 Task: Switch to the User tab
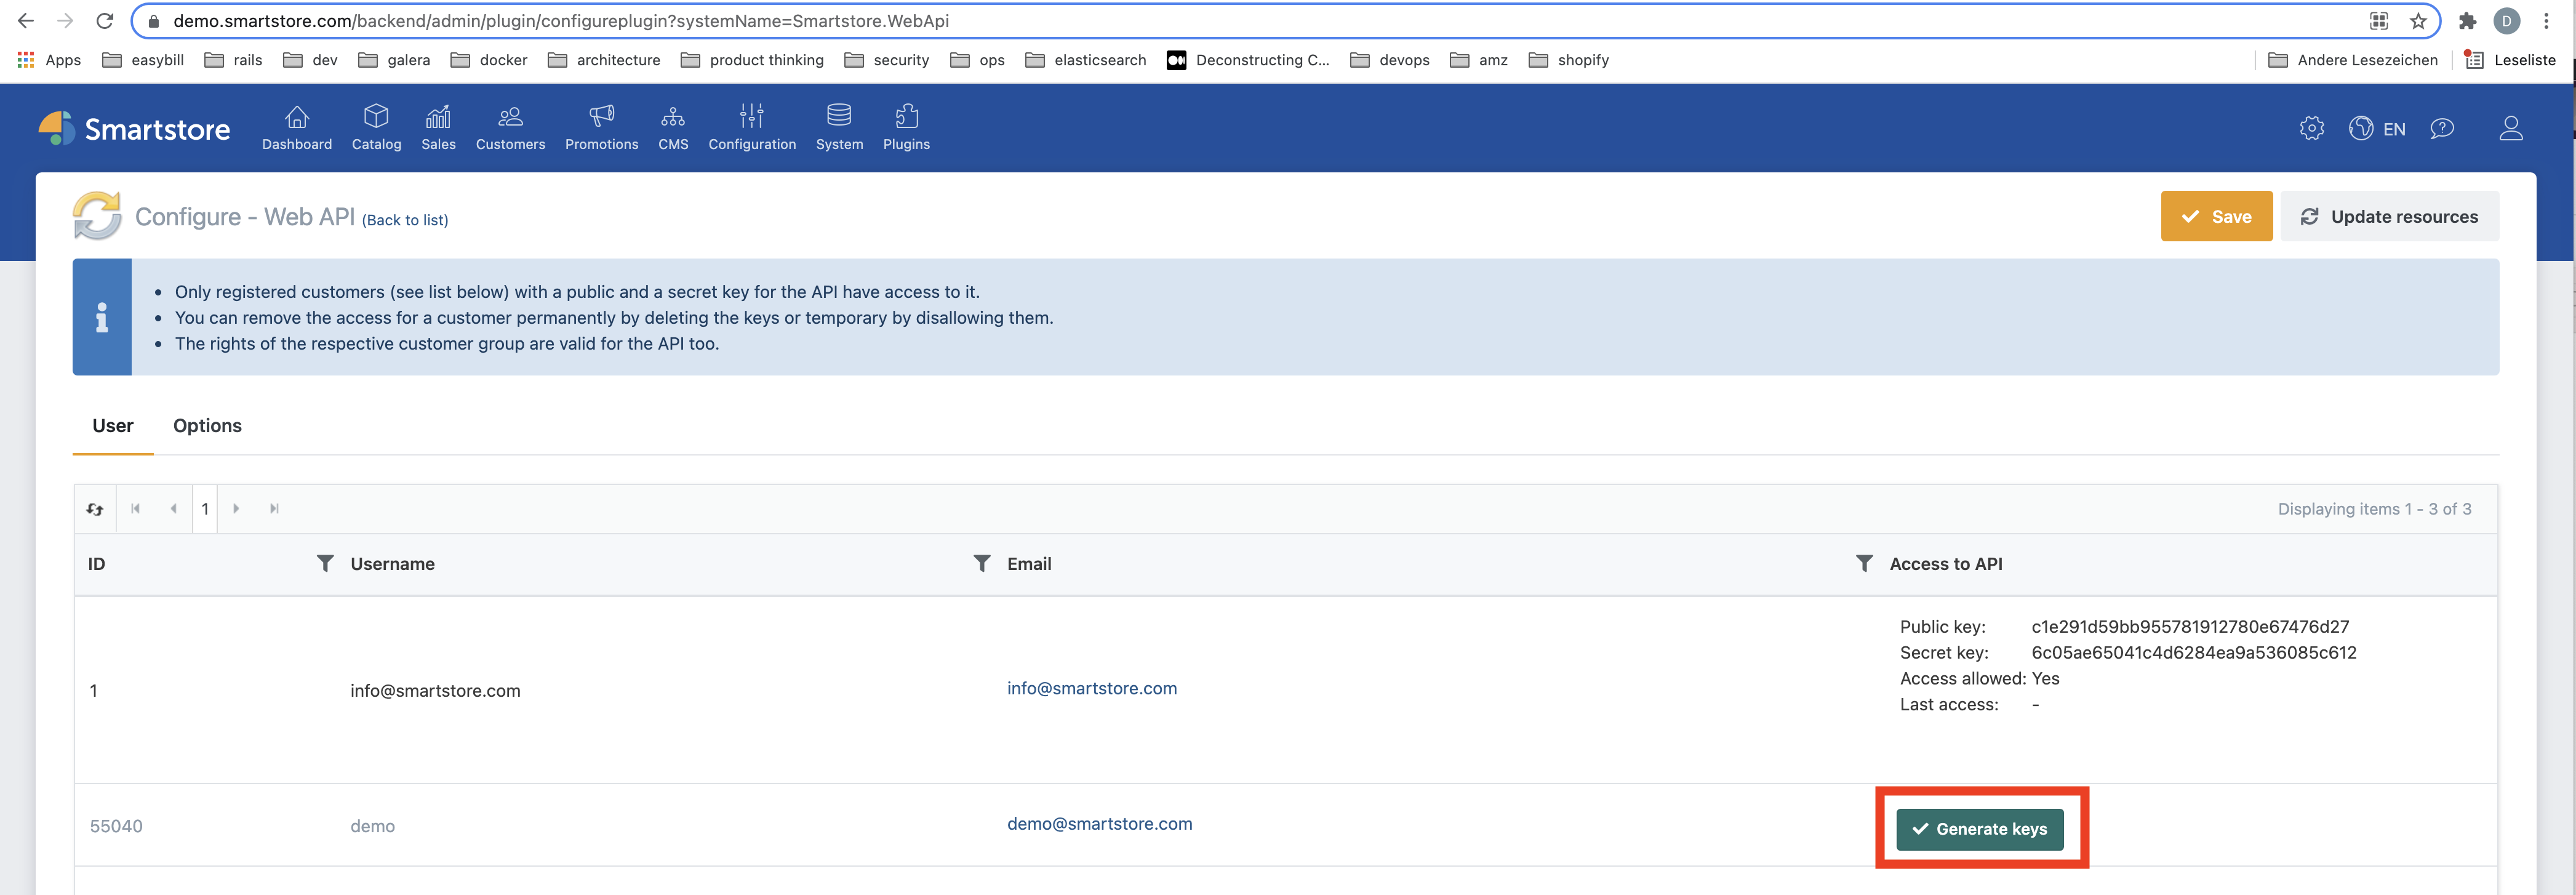point(113,426)
